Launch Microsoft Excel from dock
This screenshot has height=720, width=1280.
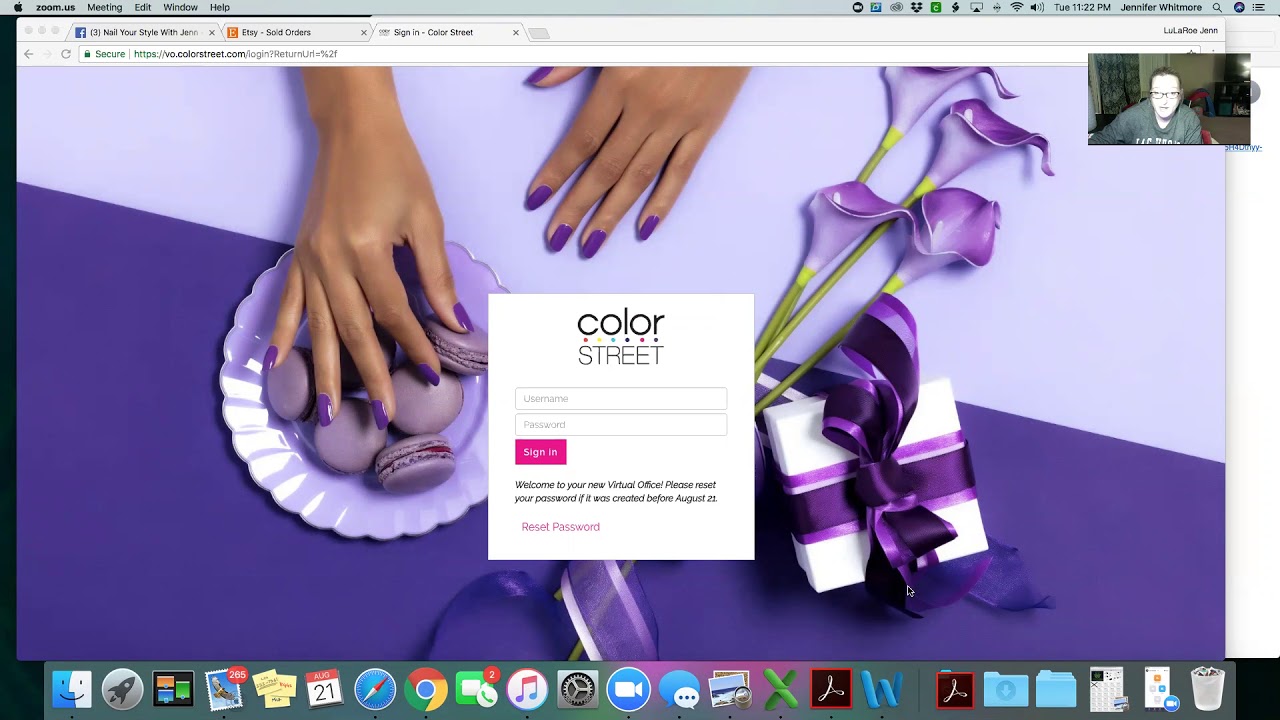tap(780, 690)
